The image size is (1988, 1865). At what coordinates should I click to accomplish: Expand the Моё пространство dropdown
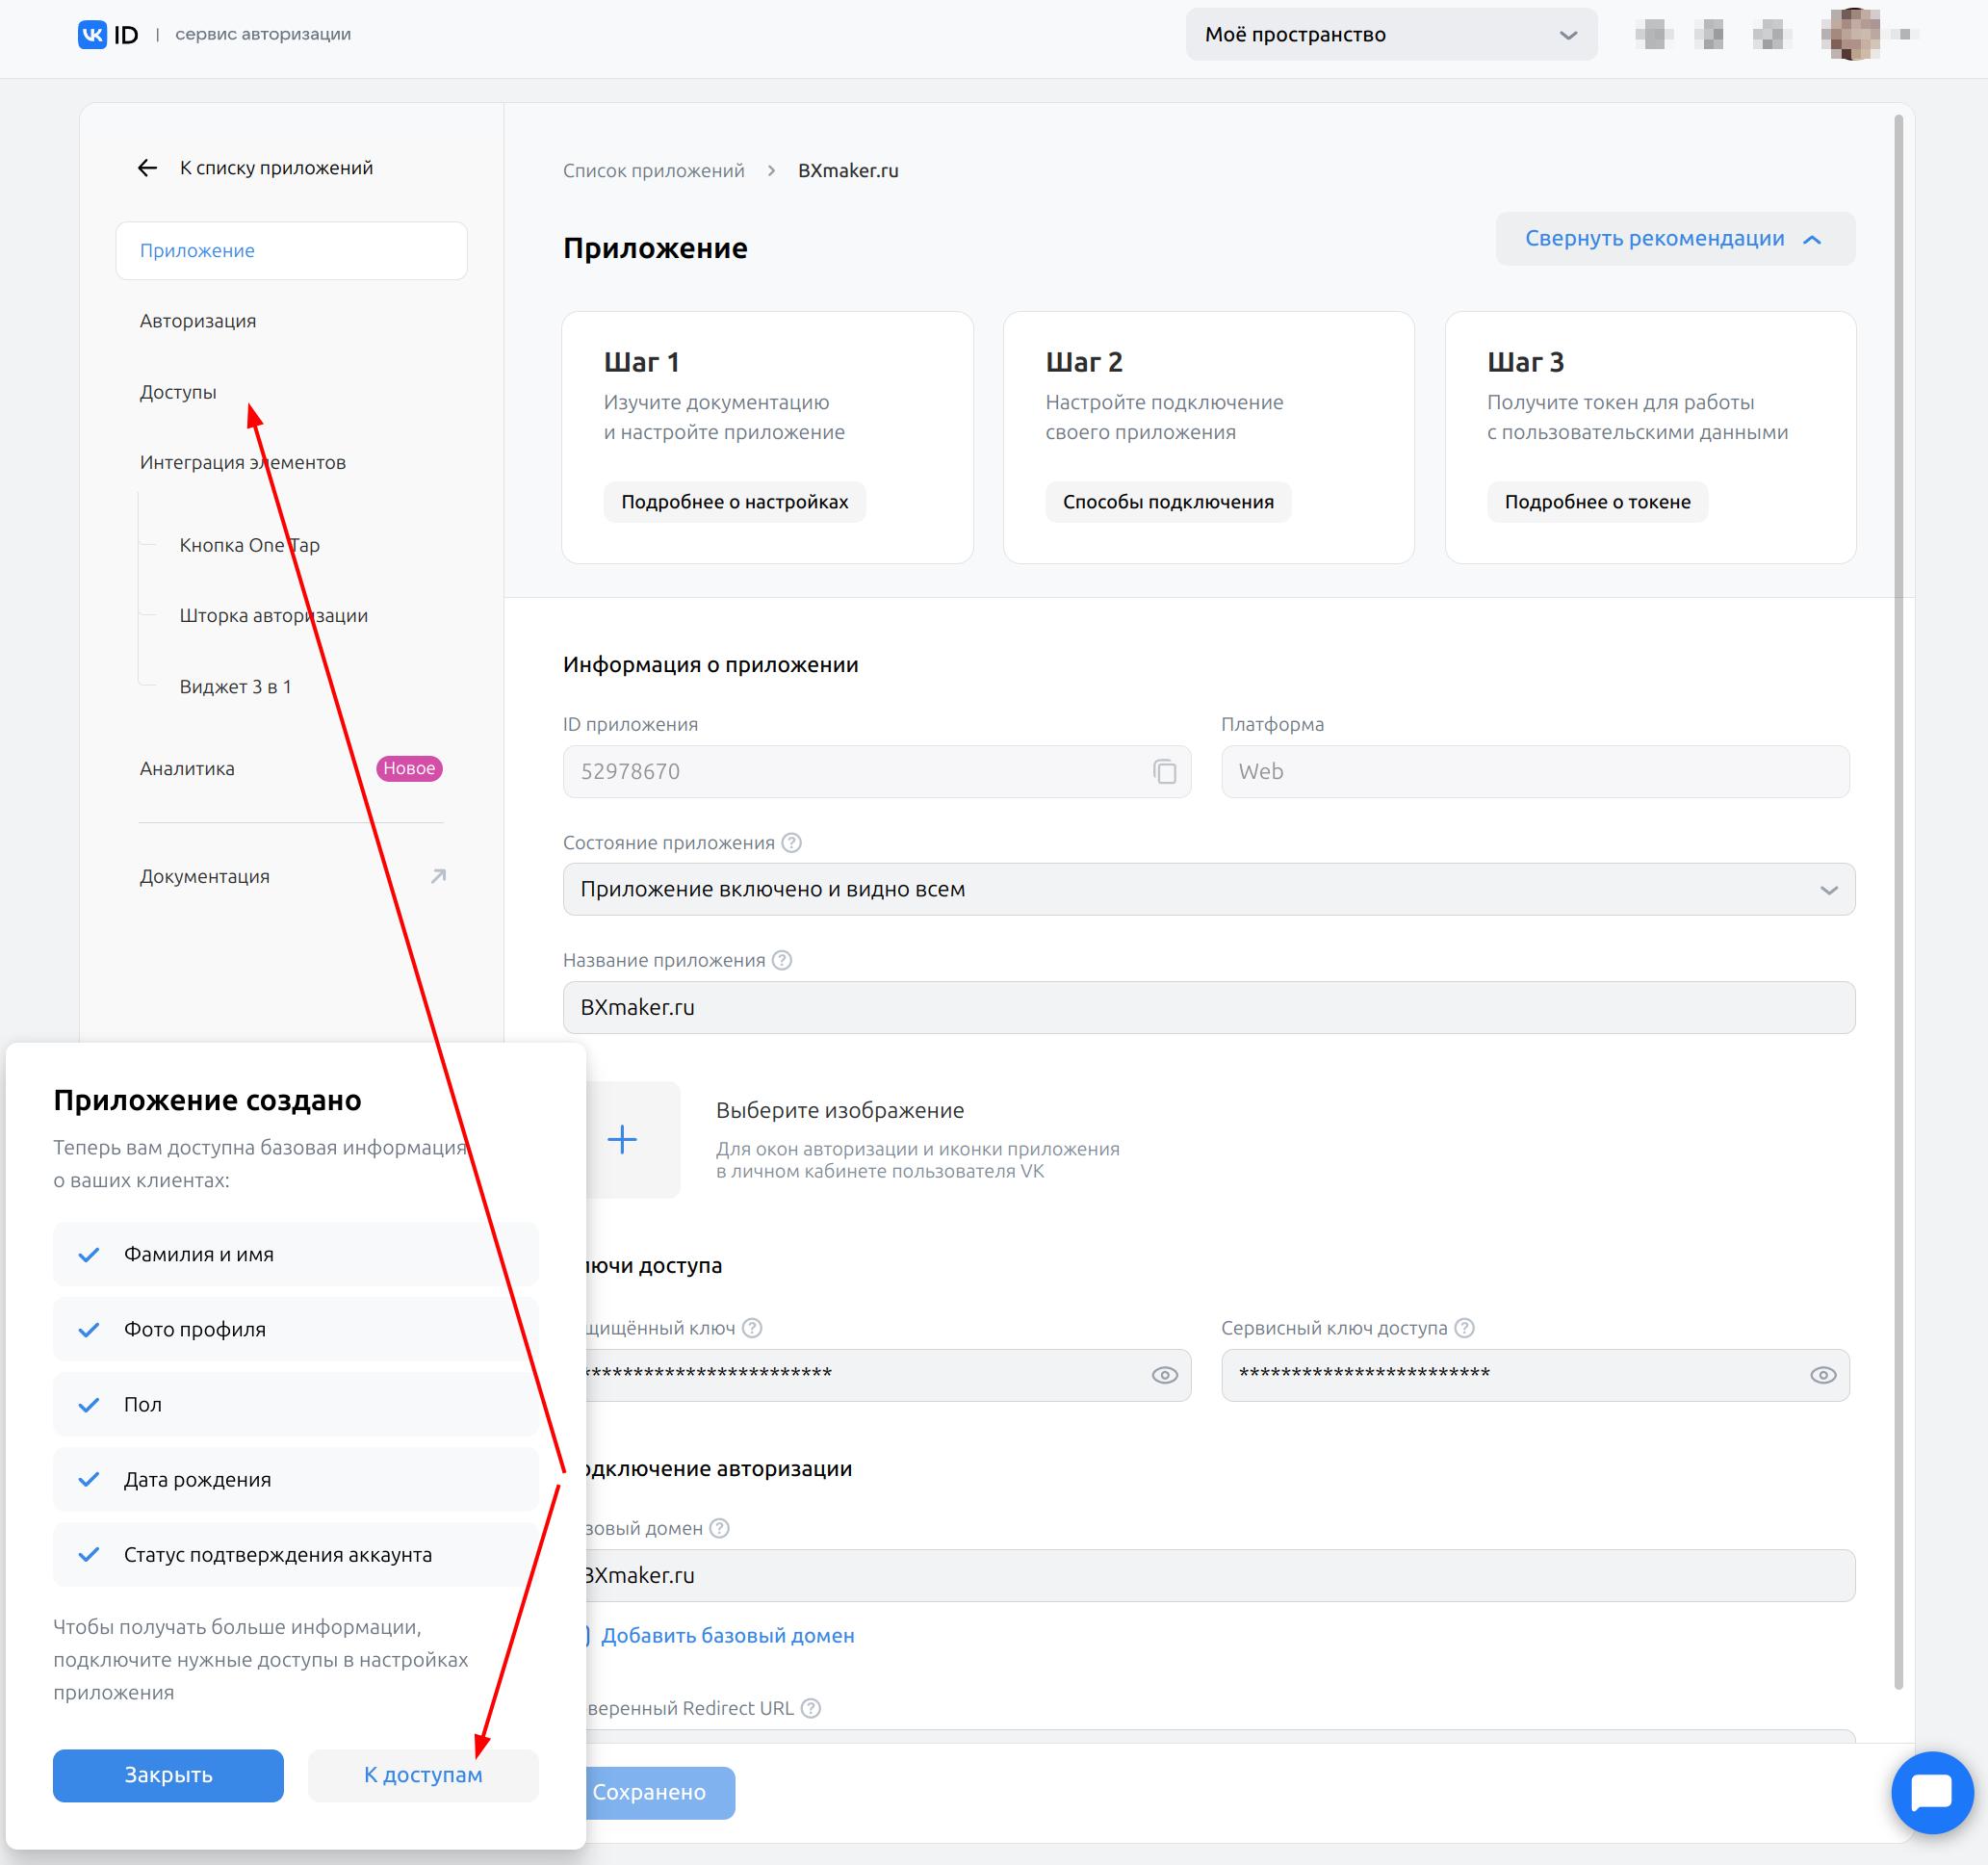[x=1391, y=35]
